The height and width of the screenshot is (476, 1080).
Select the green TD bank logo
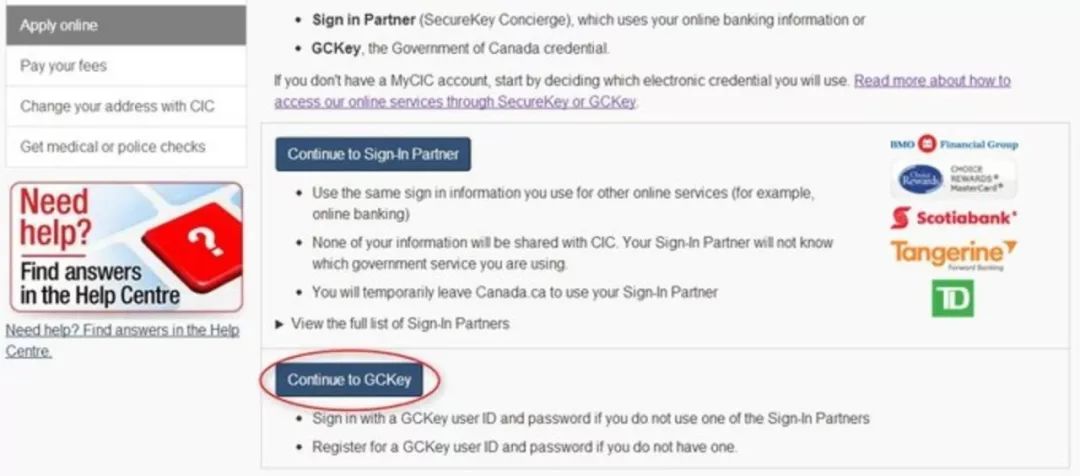click(x=953, y=298)
